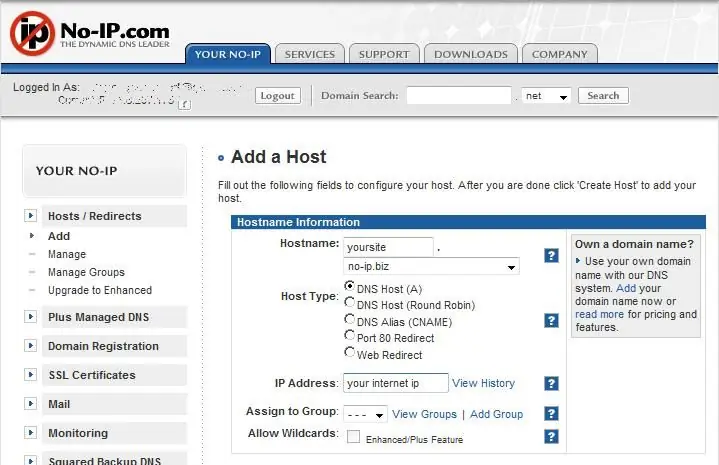Switch to the DOWNLOADS tab
The image size is (719, 465).
coord(471,54)
